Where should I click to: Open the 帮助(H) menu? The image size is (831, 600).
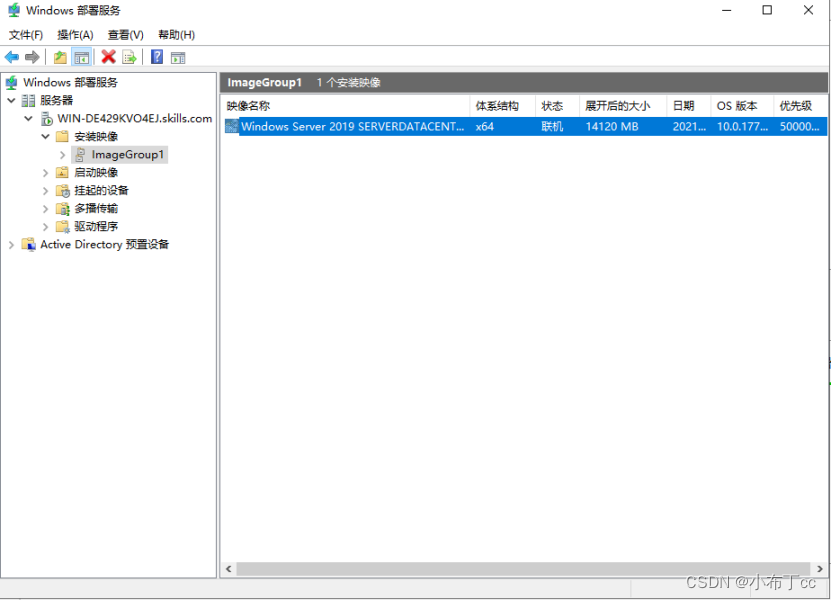click(176, 35)
